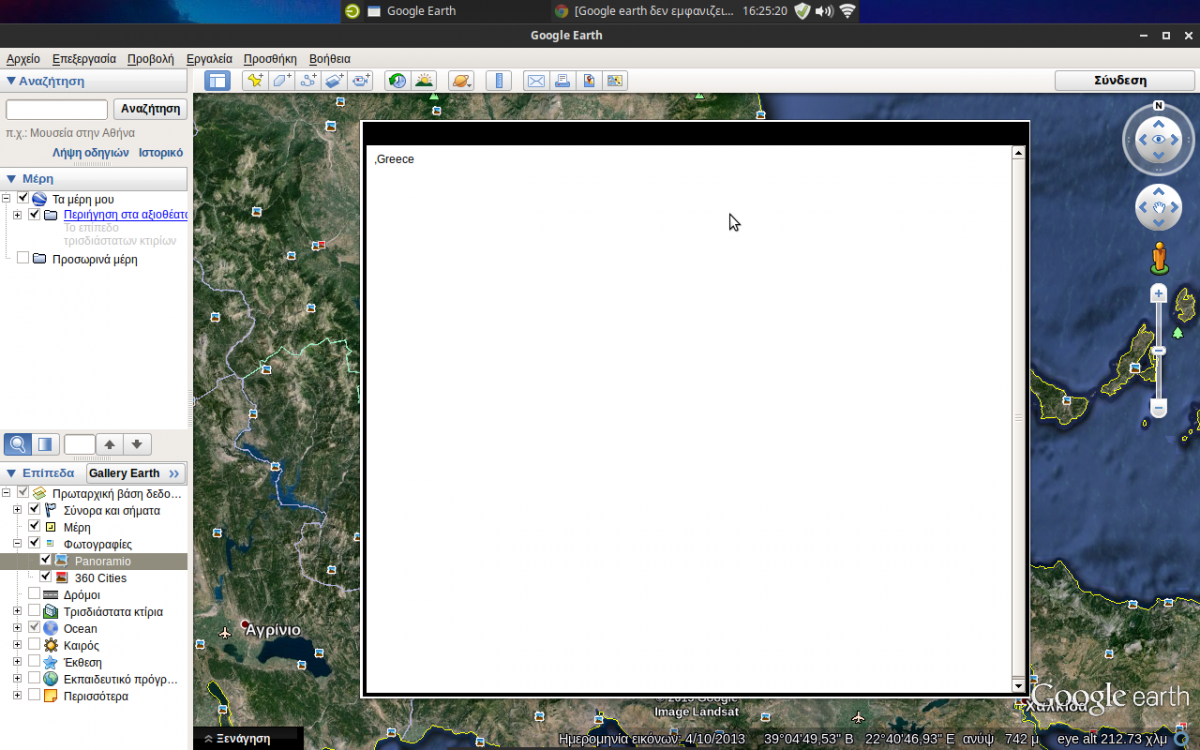Uncheck the 360 Cities layer checkbox
Screen dimensions: 1200x750
(45, 577)
